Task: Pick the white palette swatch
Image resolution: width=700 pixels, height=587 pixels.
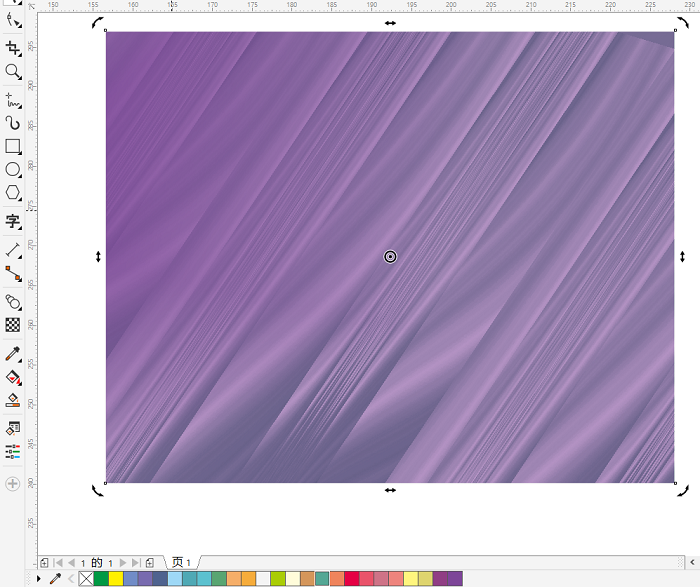Action: click(x=263, y=579)
